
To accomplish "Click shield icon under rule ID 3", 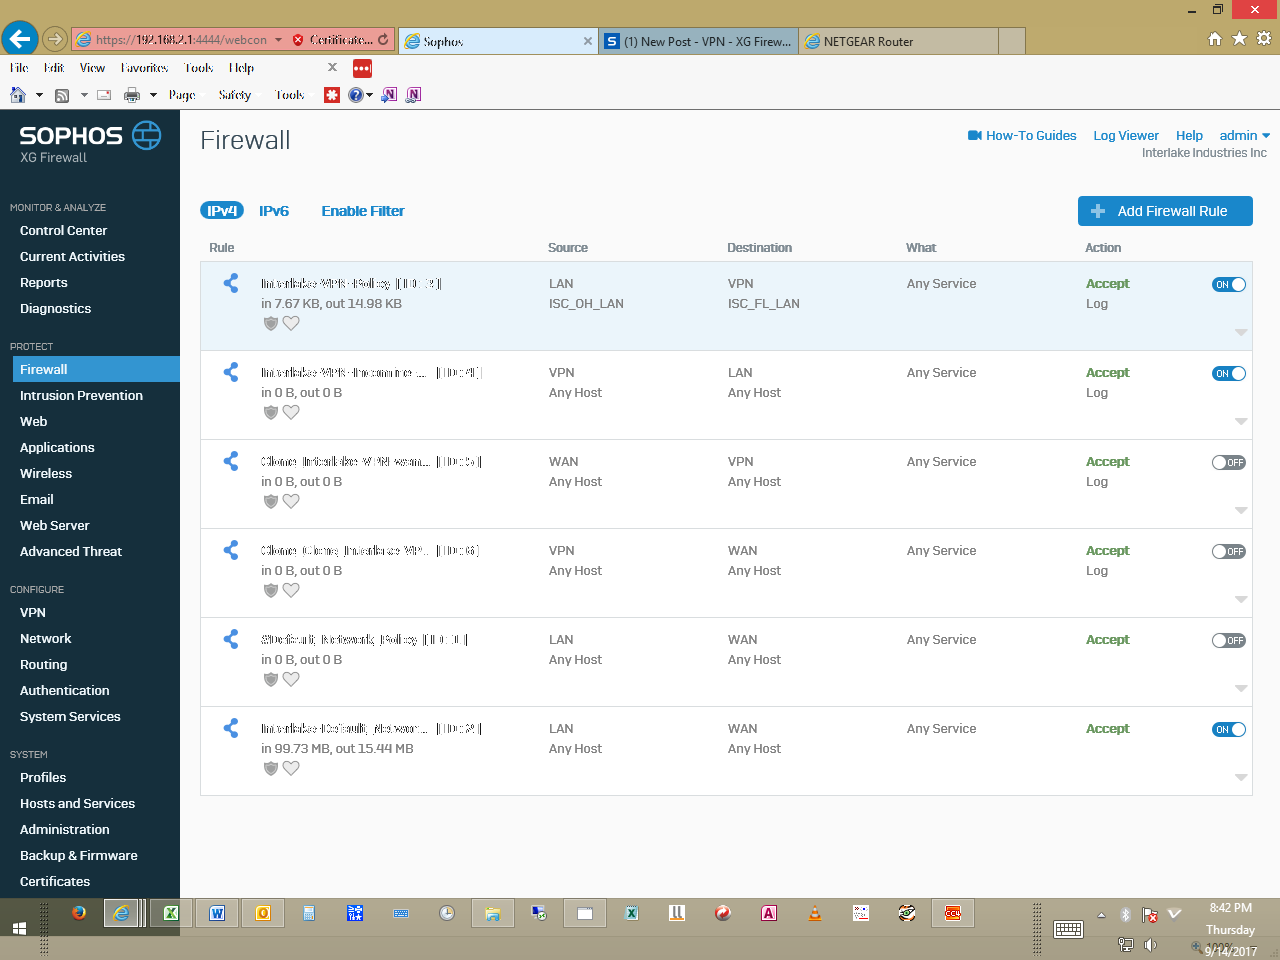I will [x=270, y=323].
